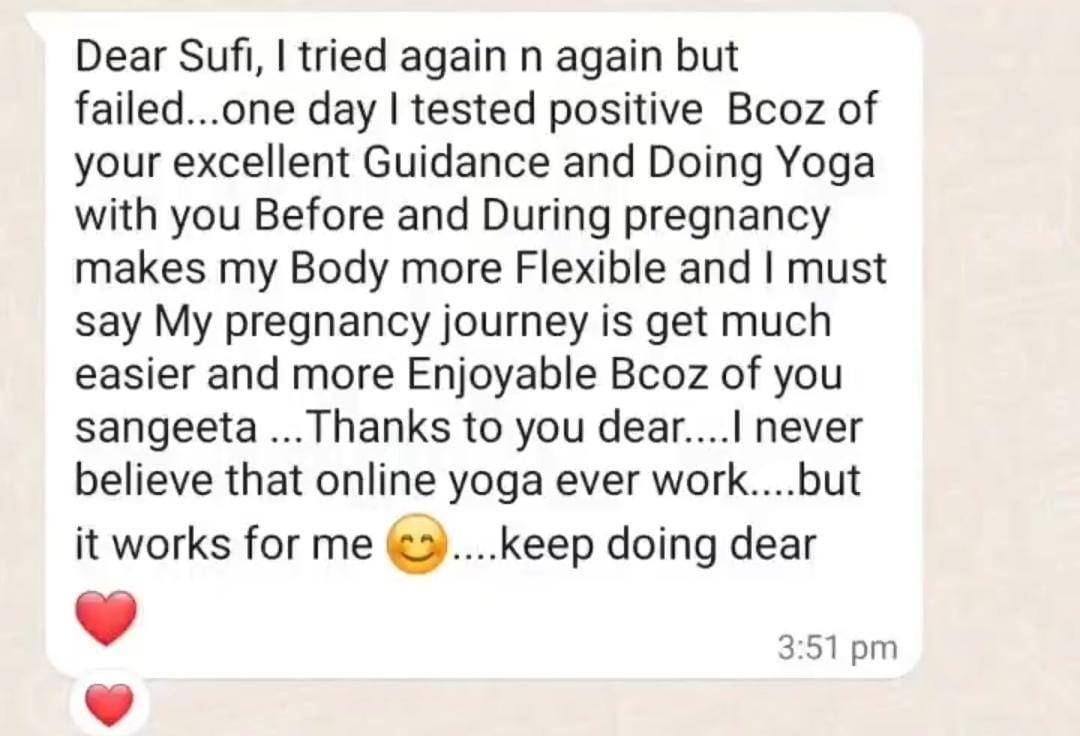This screenshot has width=1080, height=736.
Task: Select the words "Doing Yoga"
Action: (x=761, y=163)
